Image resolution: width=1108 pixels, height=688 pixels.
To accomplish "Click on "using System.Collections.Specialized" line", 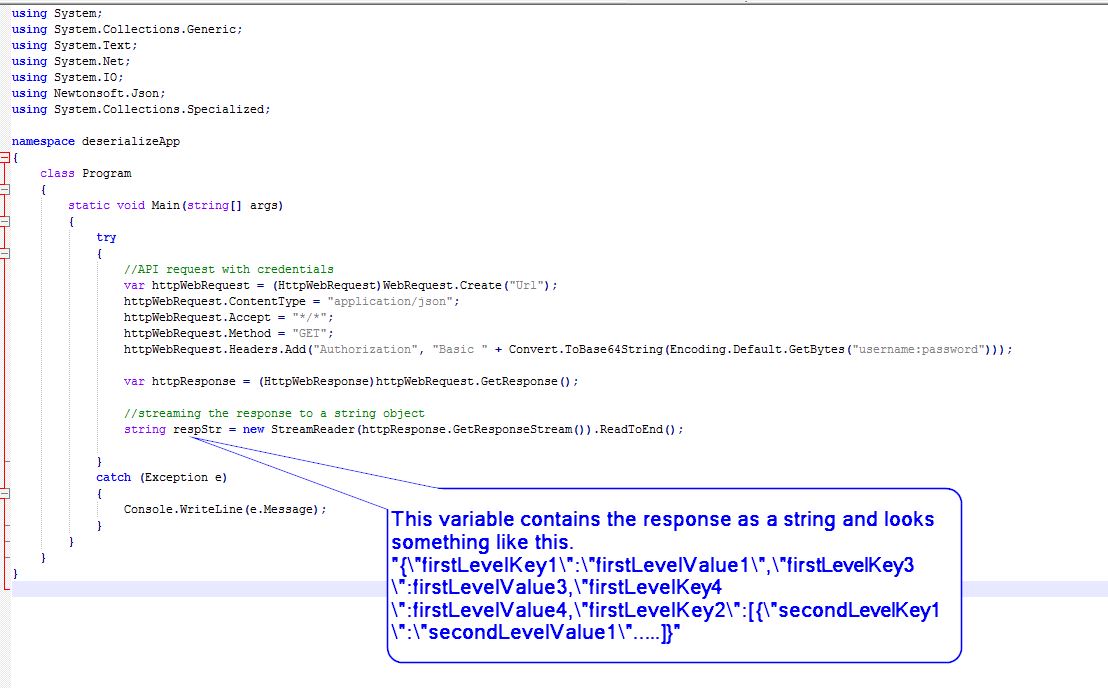I will click(141, 109).
